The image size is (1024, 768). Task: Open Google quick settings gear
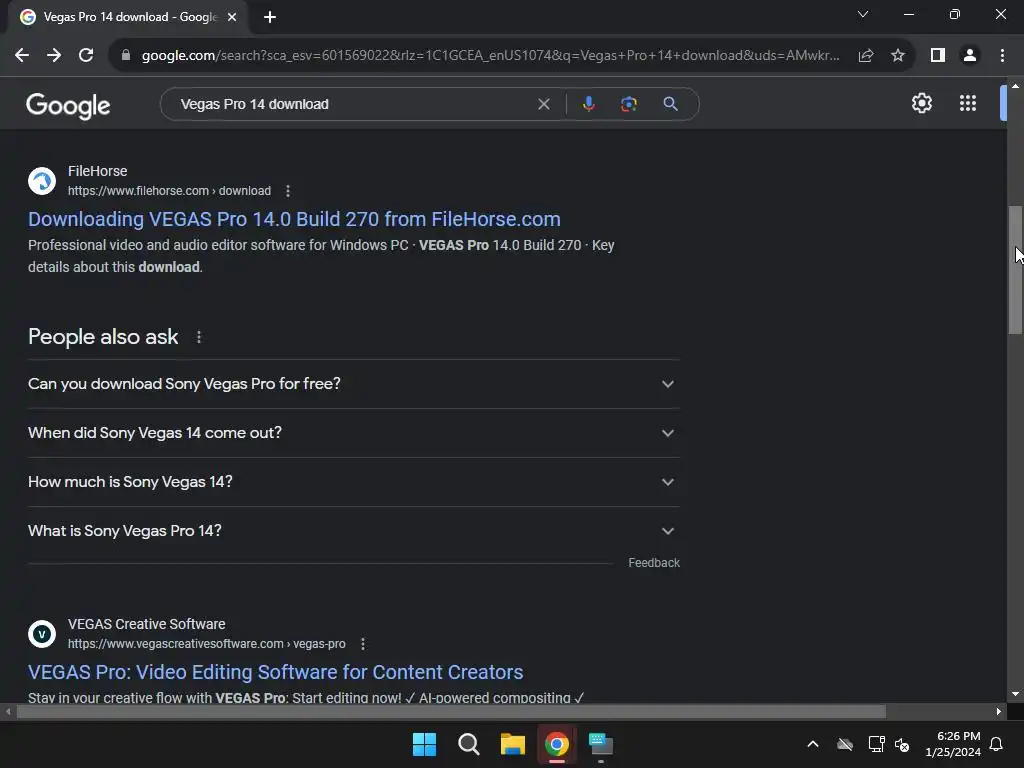point(921,103)
